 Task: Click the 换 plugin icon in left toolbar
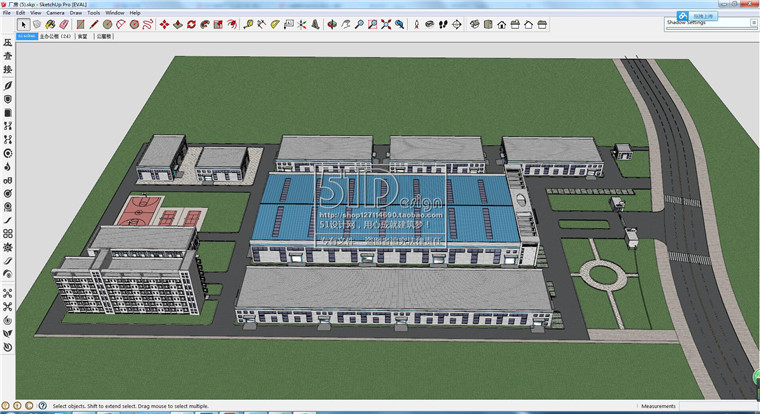click(8, 70)
